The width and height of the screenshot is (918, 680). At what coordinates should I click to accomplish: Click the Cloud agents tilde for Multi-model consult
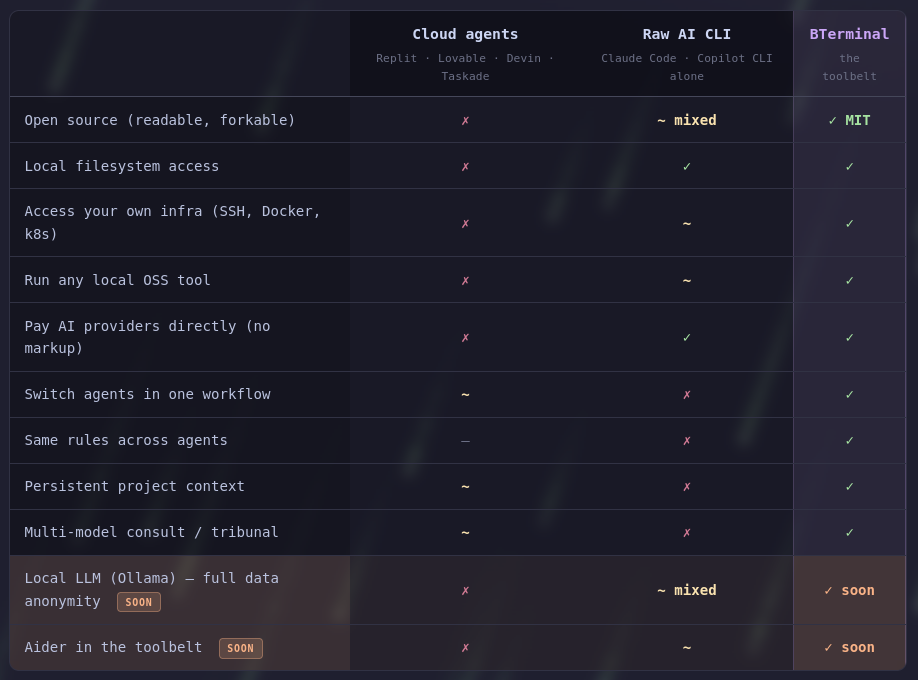(465, 533)
